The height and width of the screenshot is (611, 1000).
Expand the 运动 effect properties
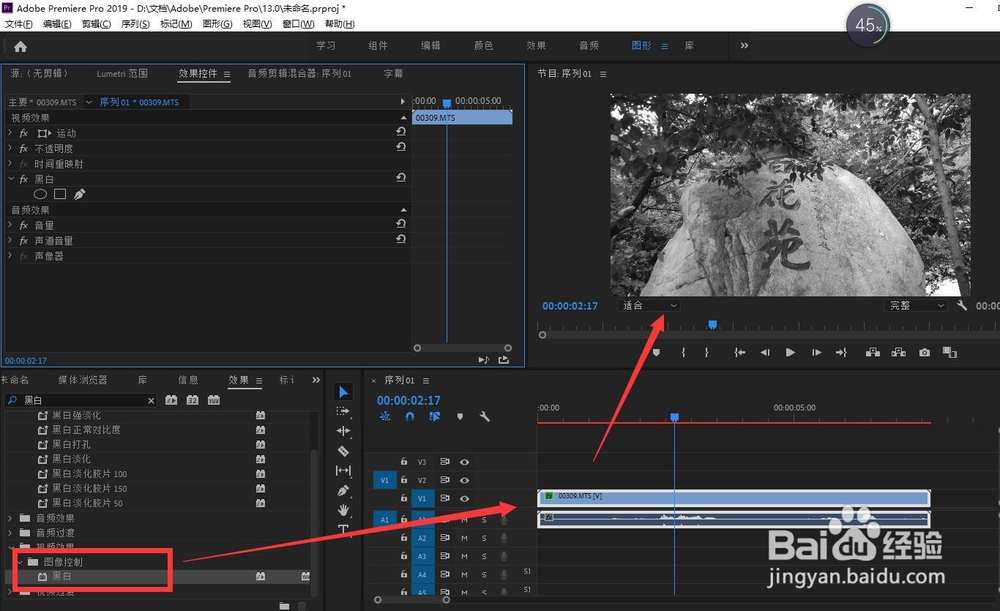[x=10, y=133]
